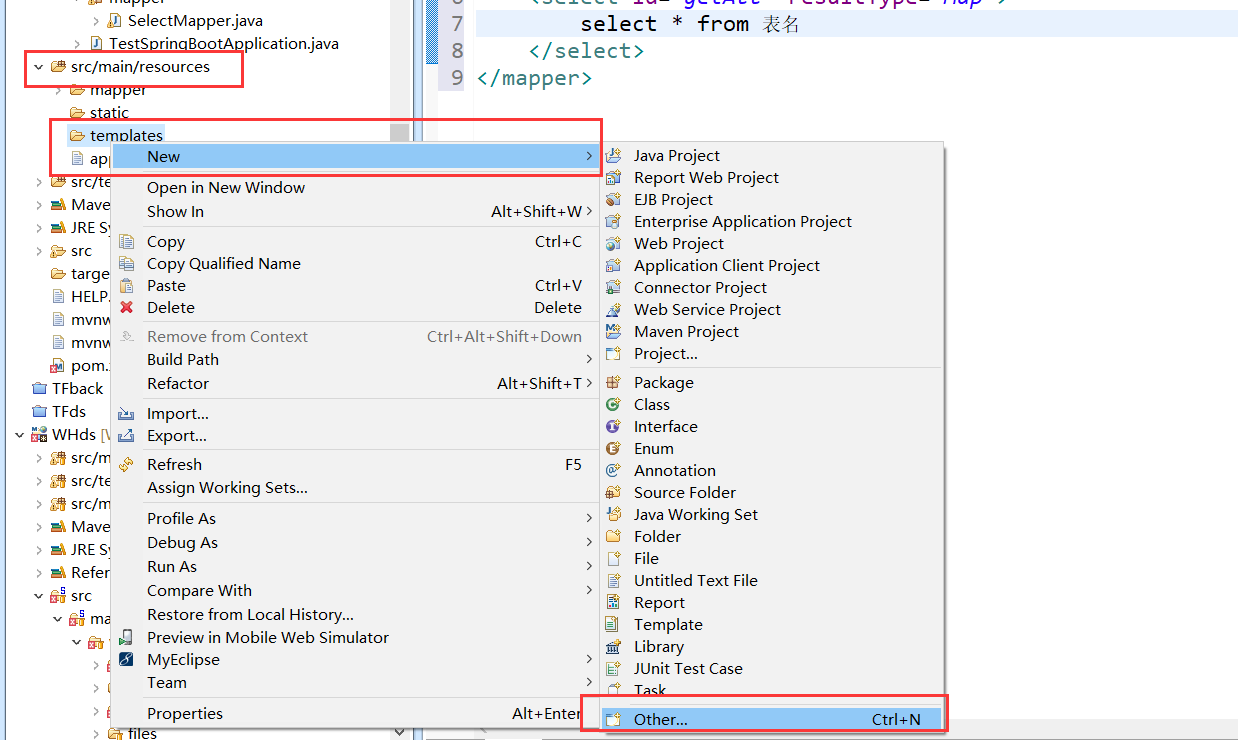Choose Folder in New submenu
Image resolution: width=1238 pixels, height=740 pixels.
tap(657, 536)
